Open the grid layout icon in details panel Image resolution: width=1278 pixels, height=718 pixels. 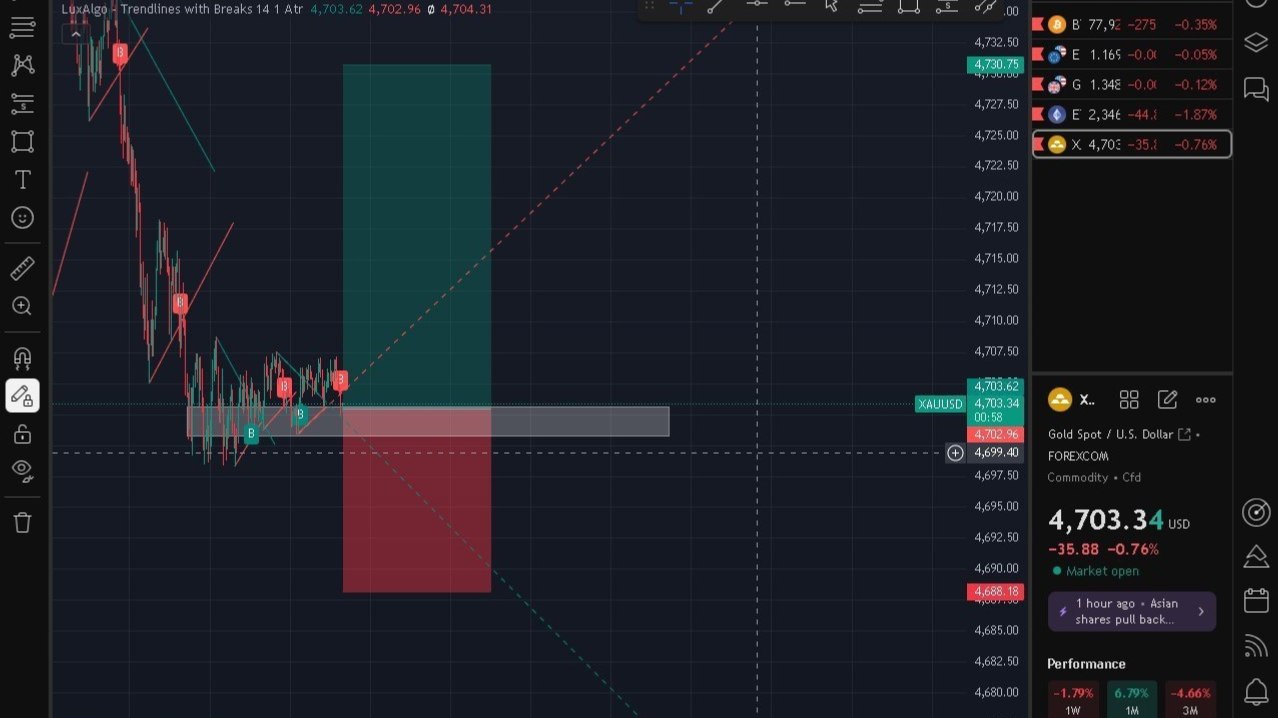1129,400
